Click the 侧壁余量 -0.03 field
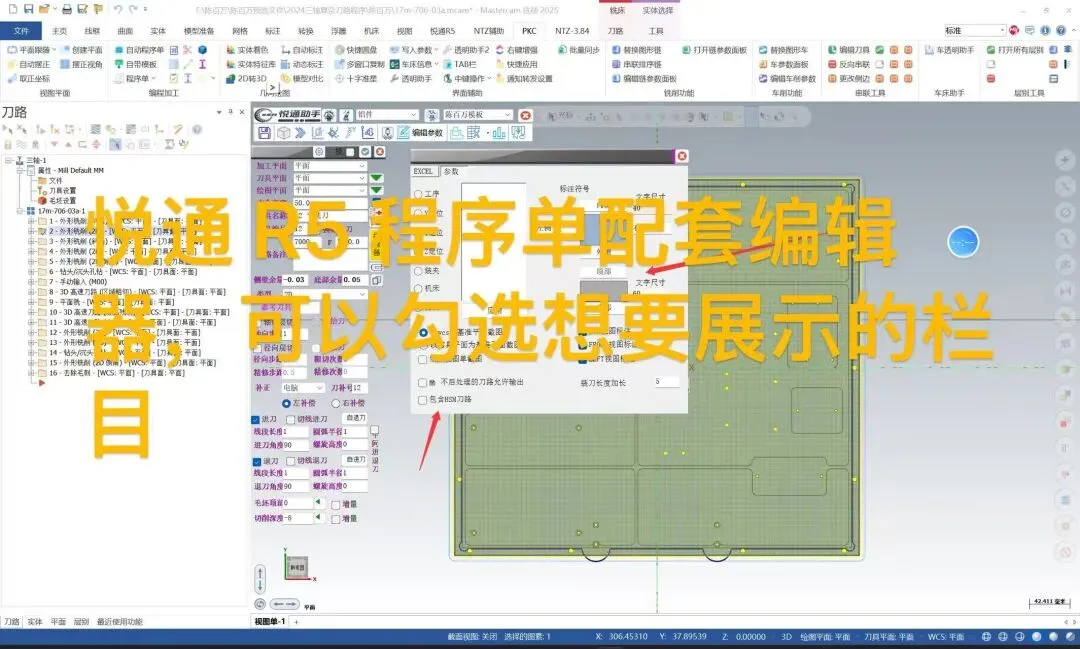 point(295,280)
